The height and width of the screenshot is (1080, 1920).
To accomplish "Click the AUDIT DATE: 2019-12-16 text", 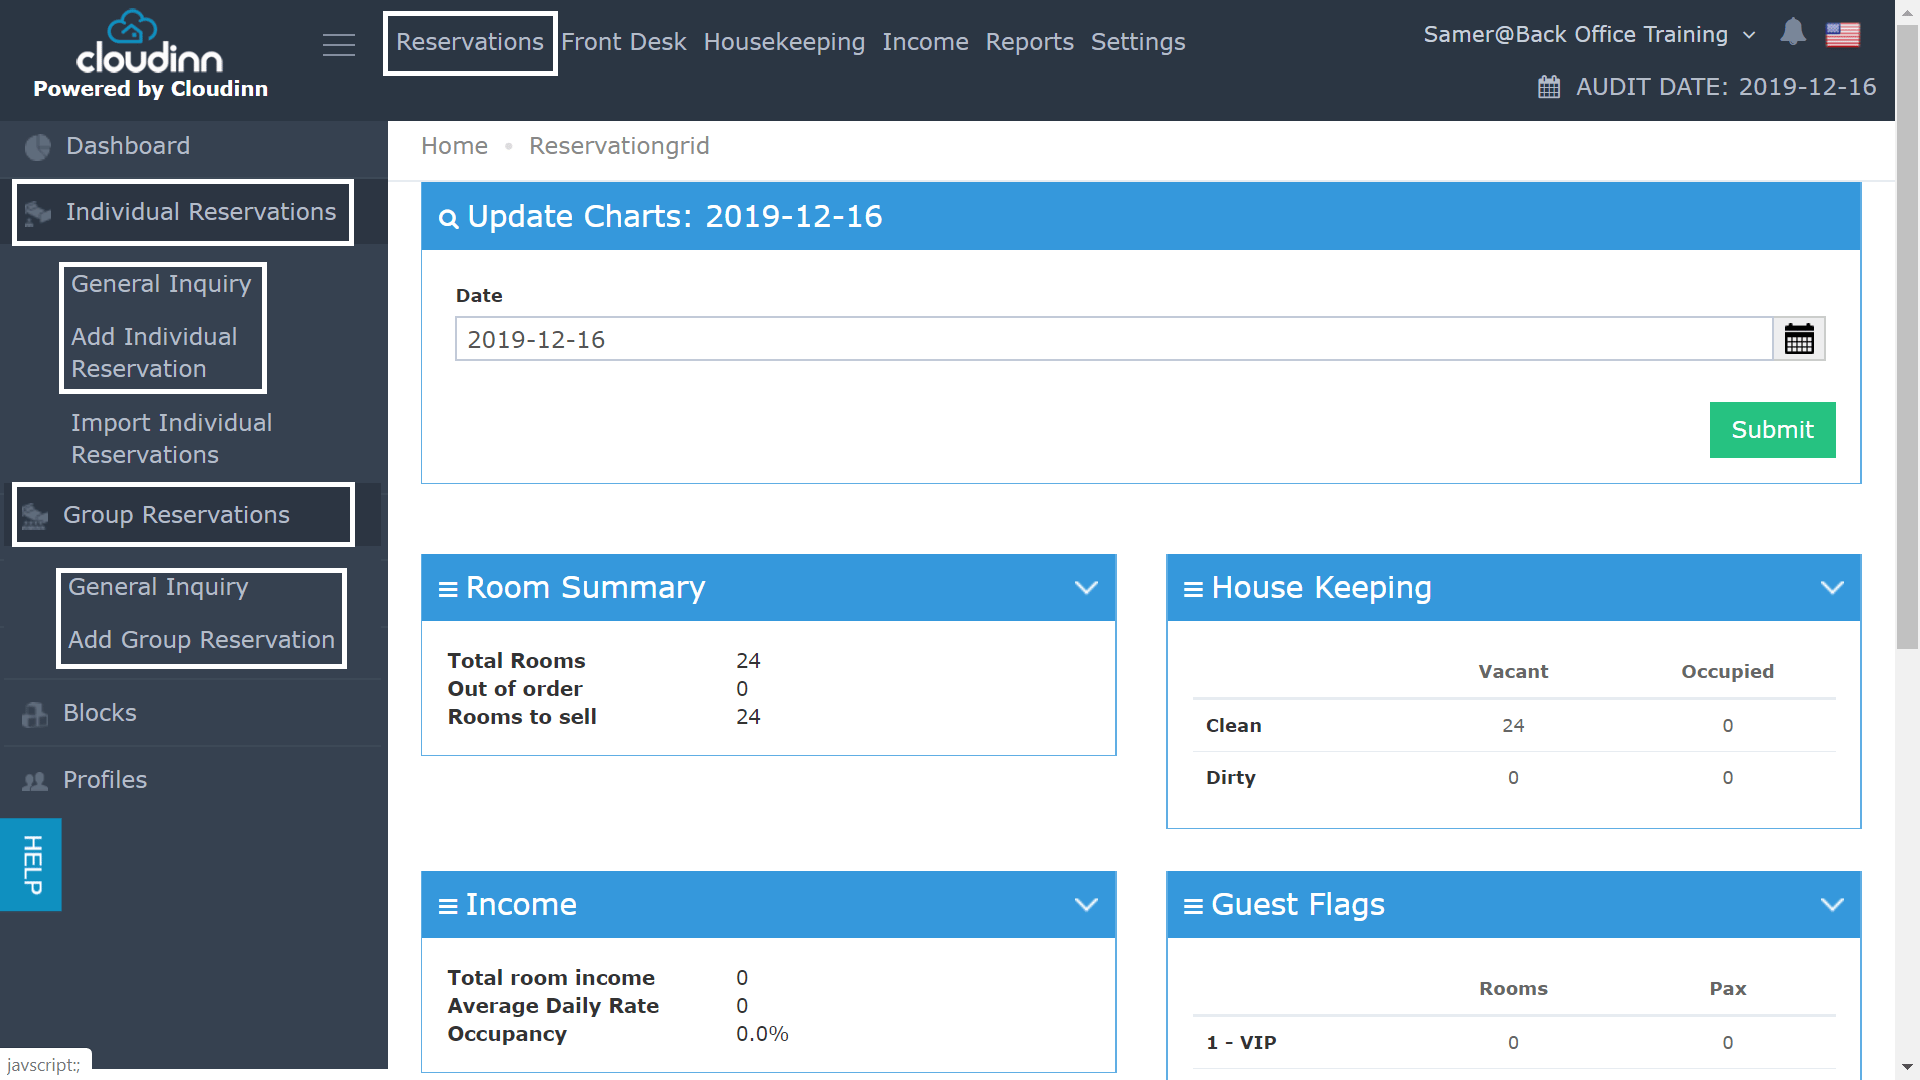I will pos(1726,87).
